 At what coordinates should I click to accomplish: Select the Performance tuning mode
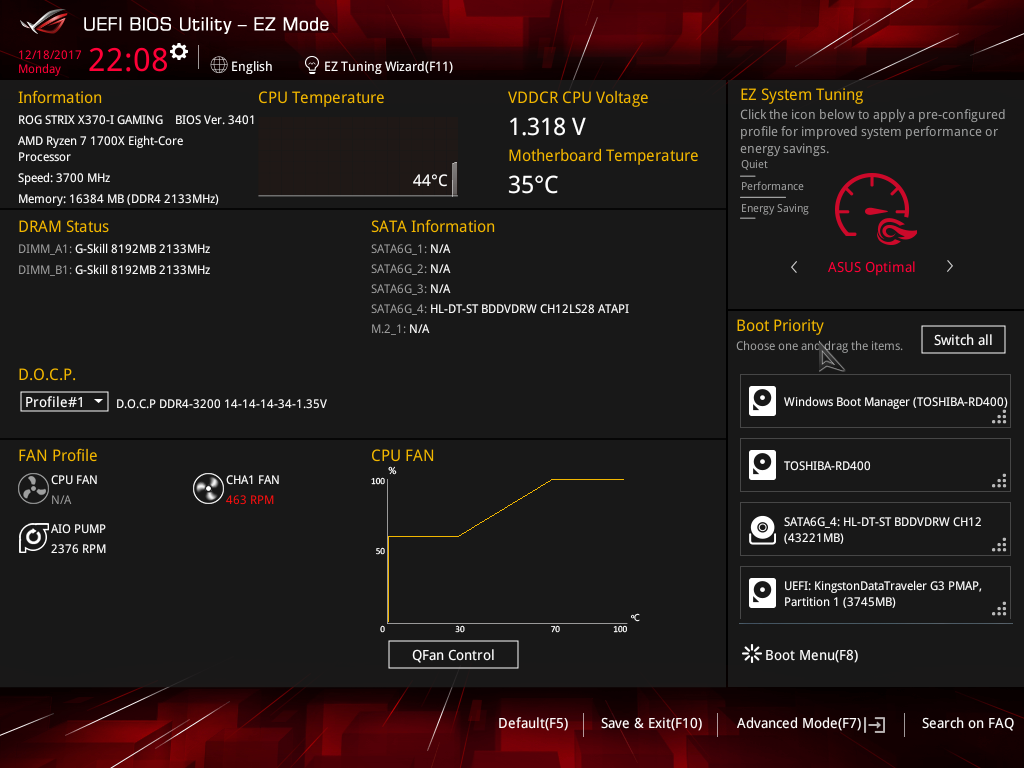click(772, 186)
